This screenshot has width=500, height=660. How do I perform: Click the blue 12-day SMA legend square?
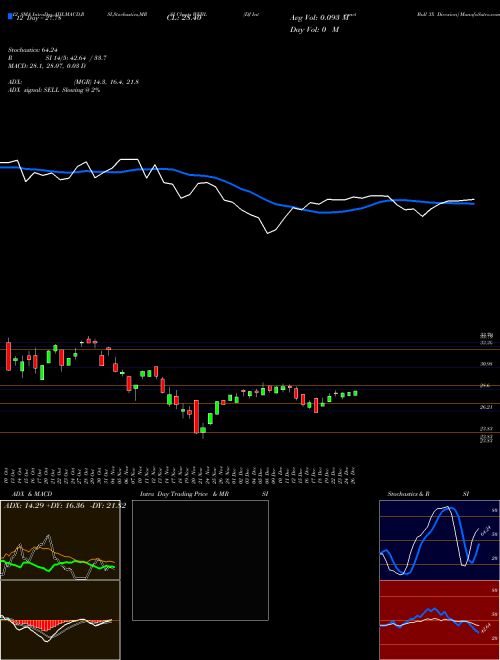[10, 17]
